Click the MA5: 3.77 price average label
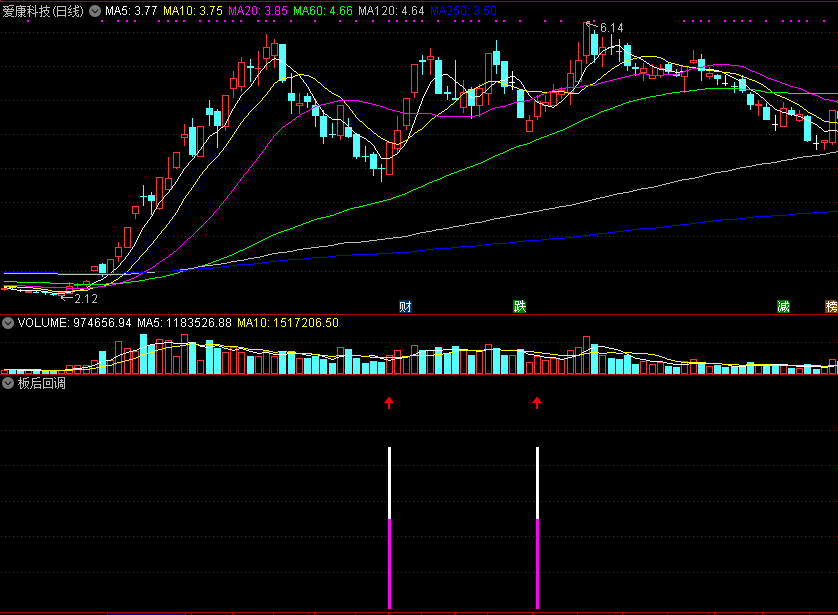Screen dimensions: 838x615 [x=131, y=11]
